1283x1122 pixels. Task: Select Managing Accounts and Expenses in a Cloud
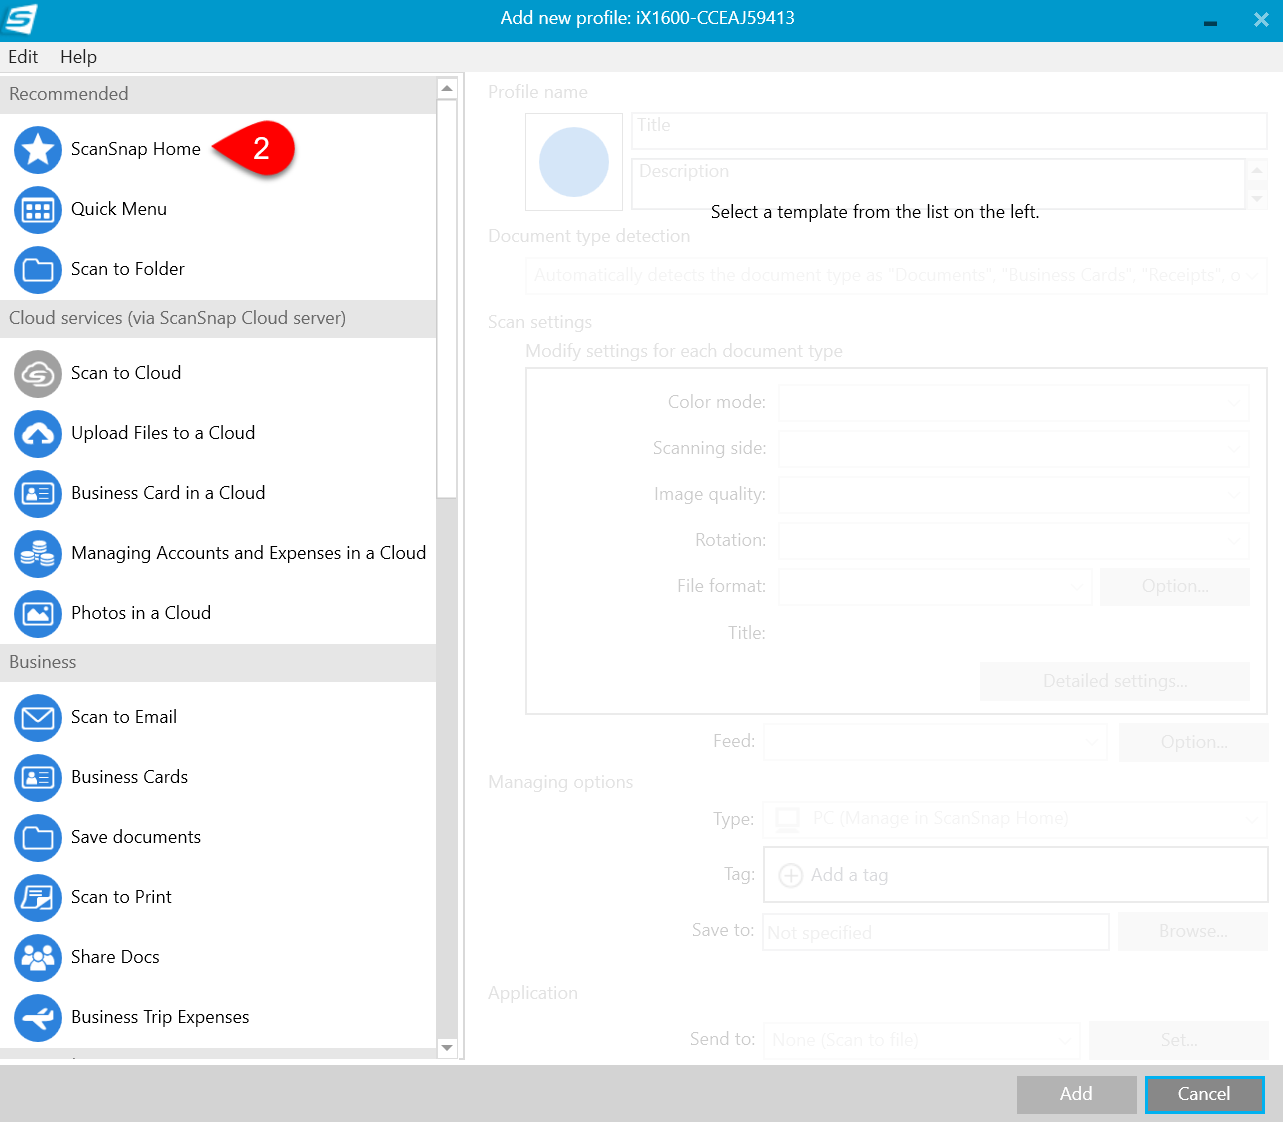click(248, 553)
